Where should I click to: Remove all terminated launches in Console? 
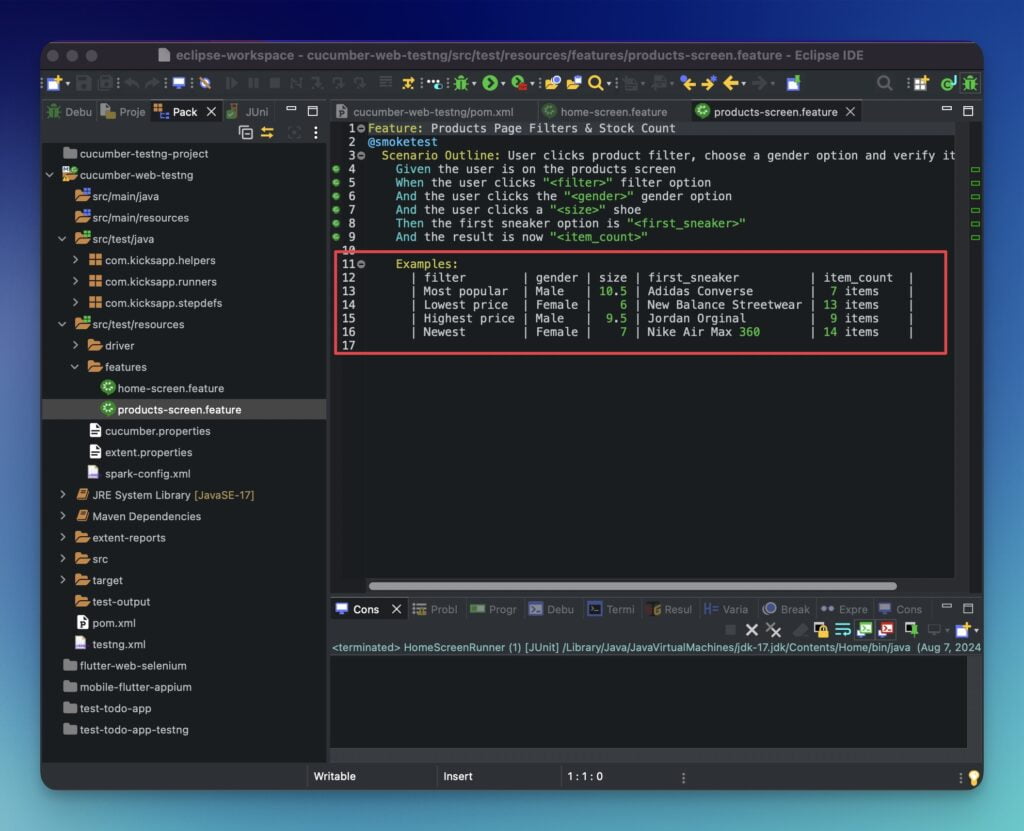tap(773, 630)
